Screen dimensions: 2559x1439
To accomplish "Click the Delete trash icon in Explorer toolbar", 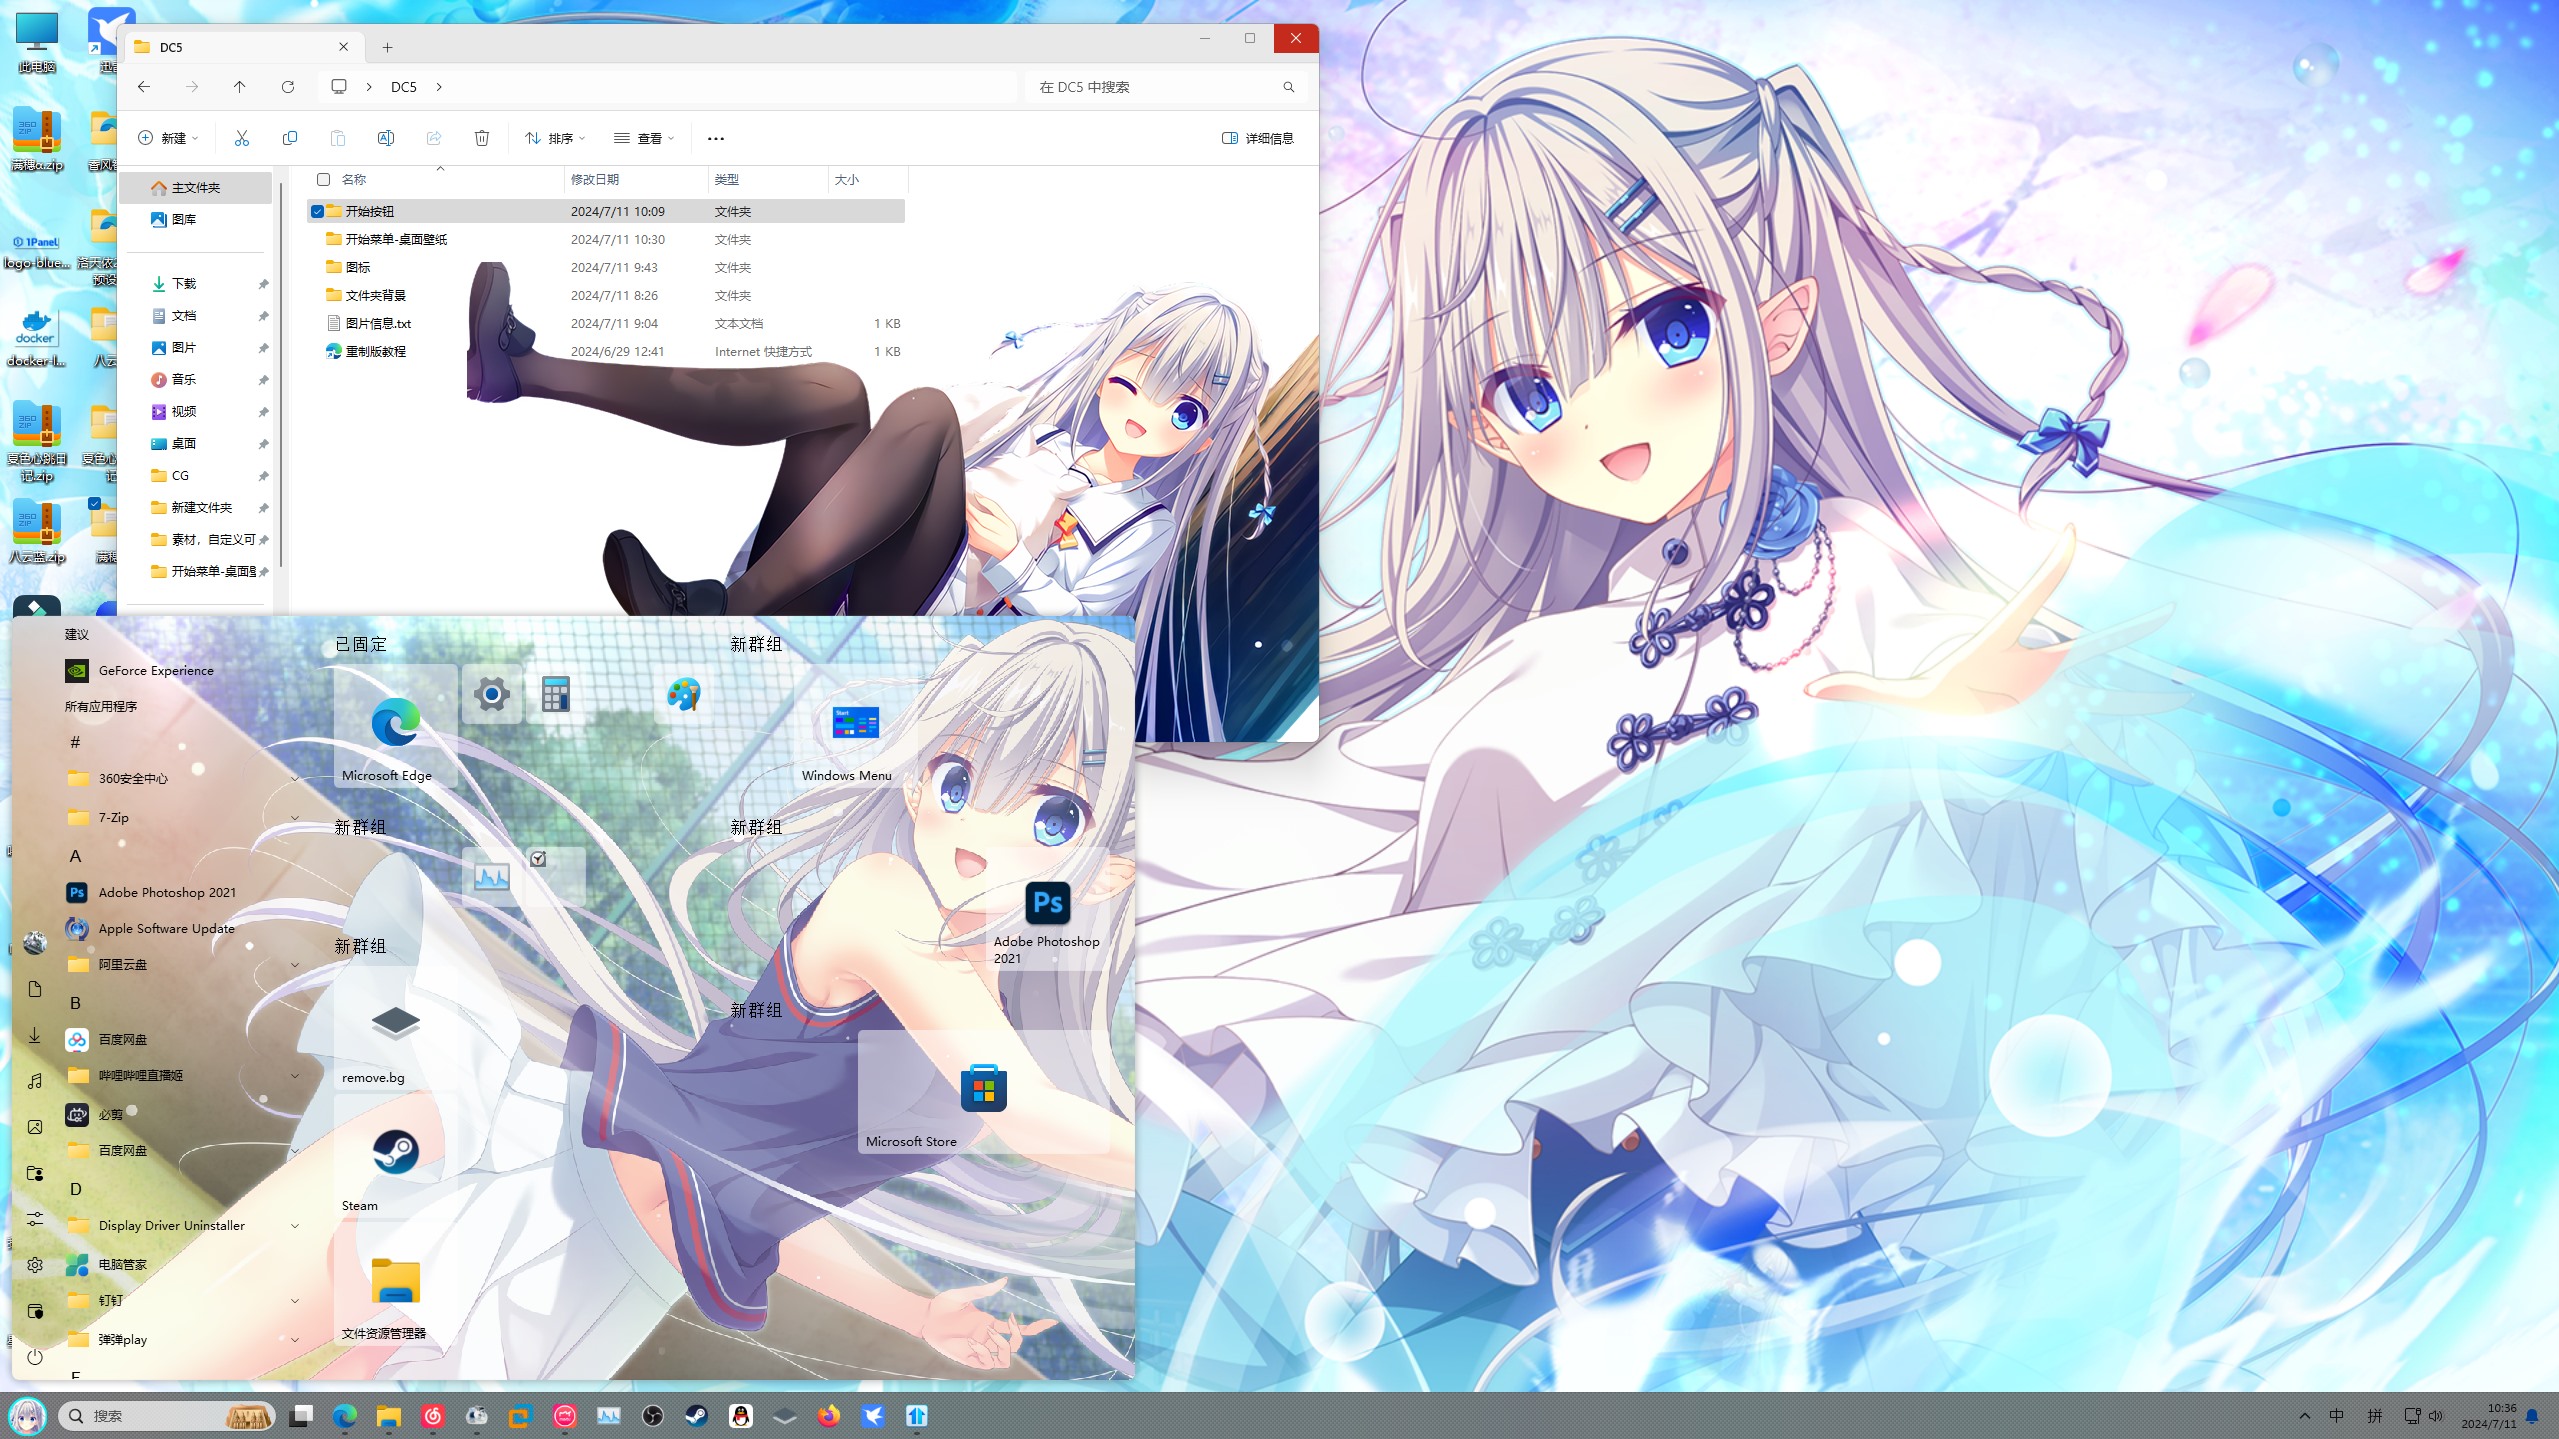I will click(x=481, y=138).
